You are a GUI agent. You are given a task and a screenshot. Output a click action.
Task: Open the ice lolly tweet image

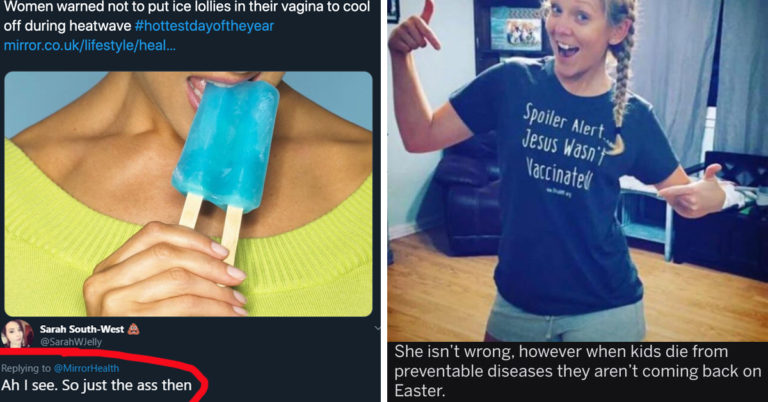[188, 194]
